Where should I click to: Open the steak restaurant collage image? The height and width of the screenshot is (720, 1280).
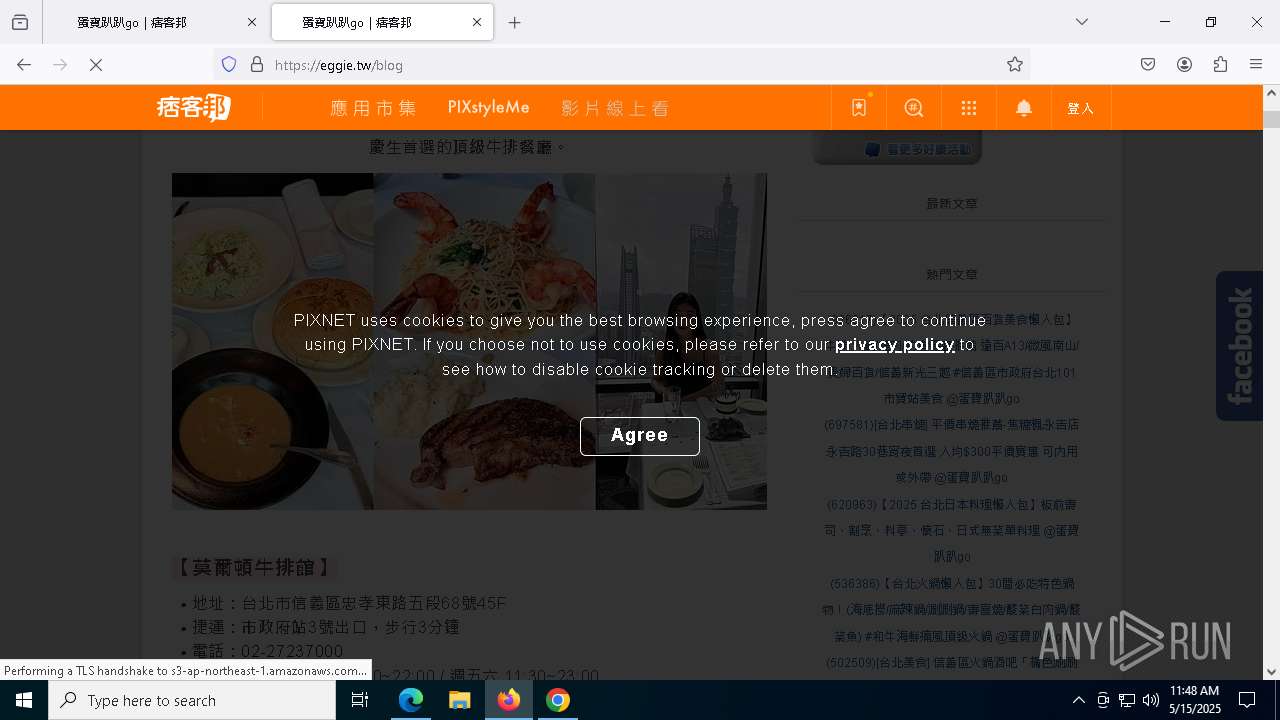(469, 341)
